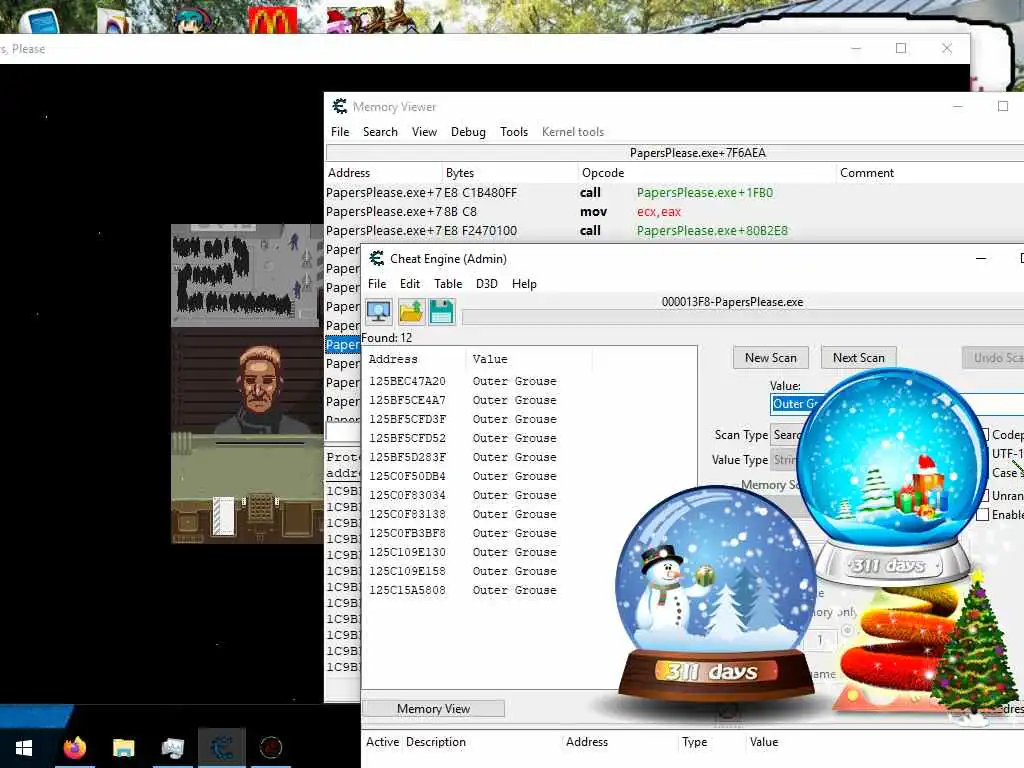Click the open folder load icon
1024x768 pixels.
tap(411, 312)
